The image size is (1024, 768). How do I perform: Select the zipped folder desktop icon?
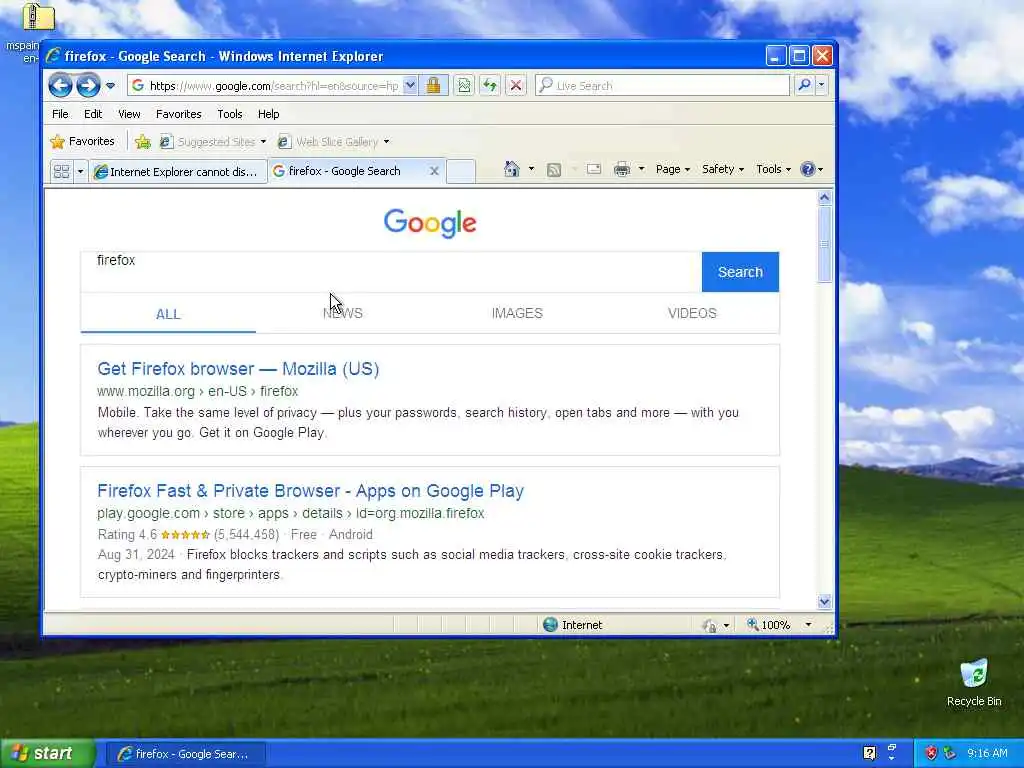pyautogui.click(x=39, y=17)
